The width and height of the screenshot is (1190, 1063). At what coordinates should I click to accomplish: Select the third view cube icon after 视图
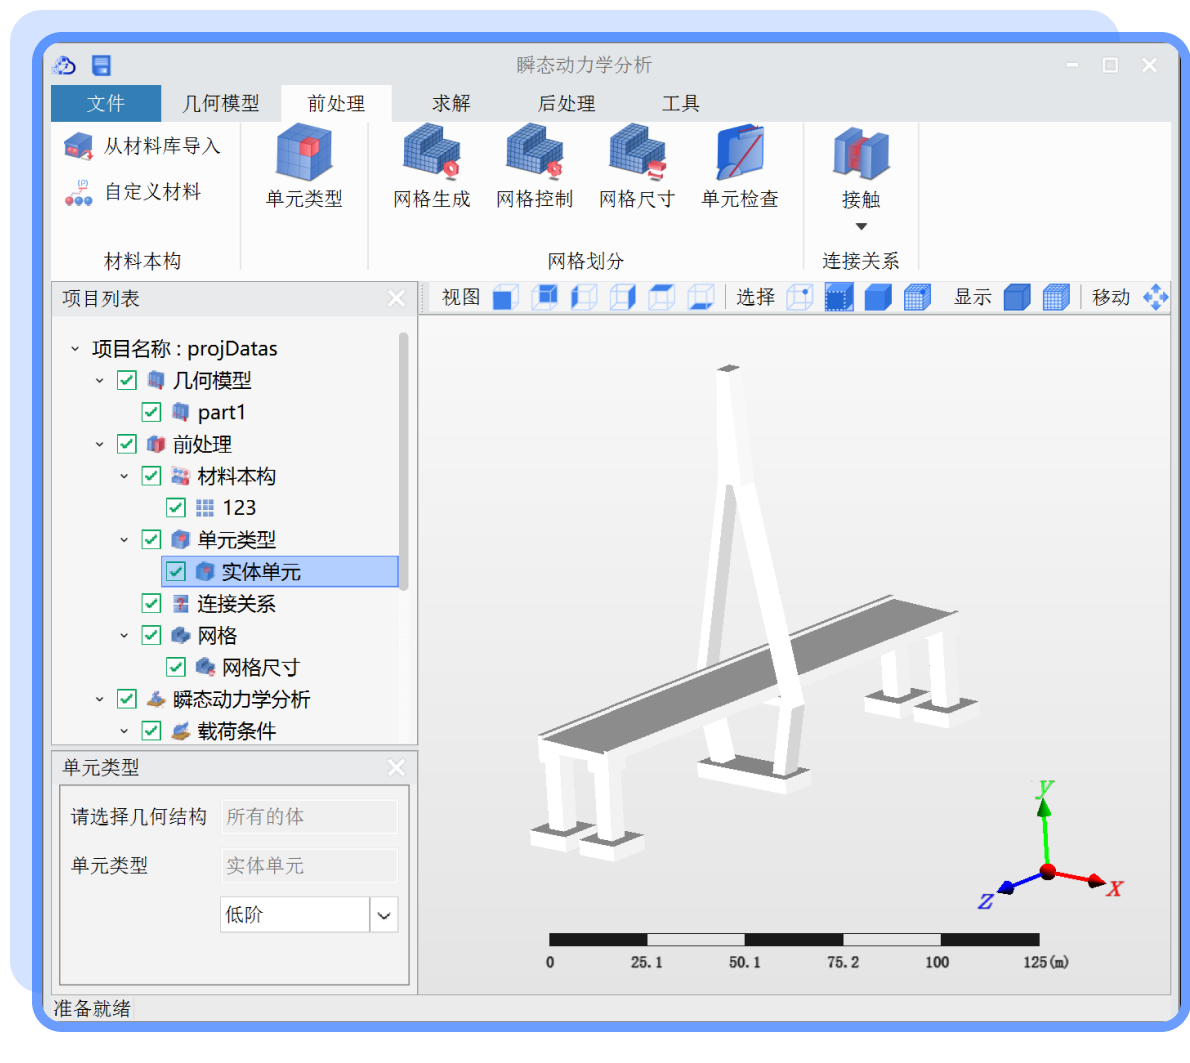coord(584,297)
